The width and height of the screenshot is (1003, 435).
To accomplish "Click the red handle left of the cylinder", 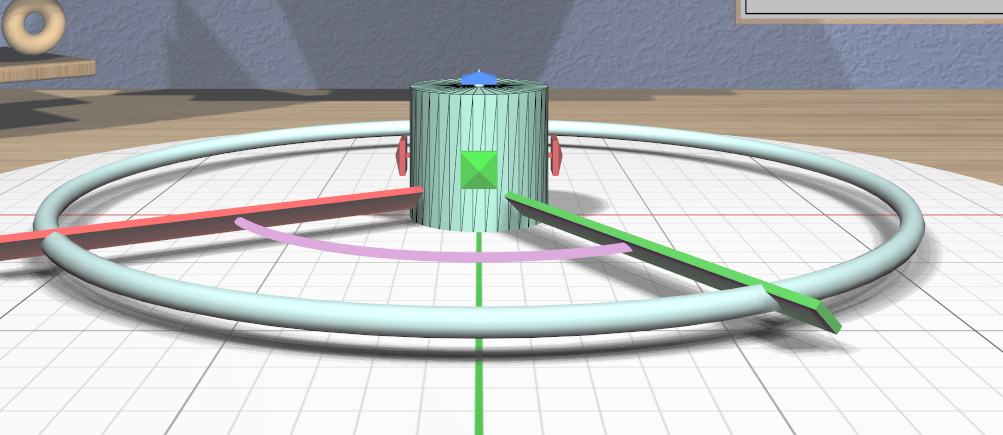I will point(403,156).
